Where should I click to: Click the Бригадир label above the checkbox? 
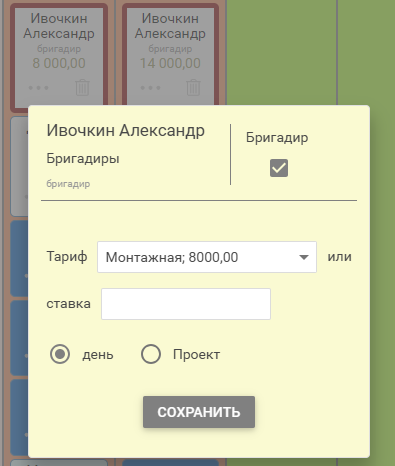tap(277, 138)
